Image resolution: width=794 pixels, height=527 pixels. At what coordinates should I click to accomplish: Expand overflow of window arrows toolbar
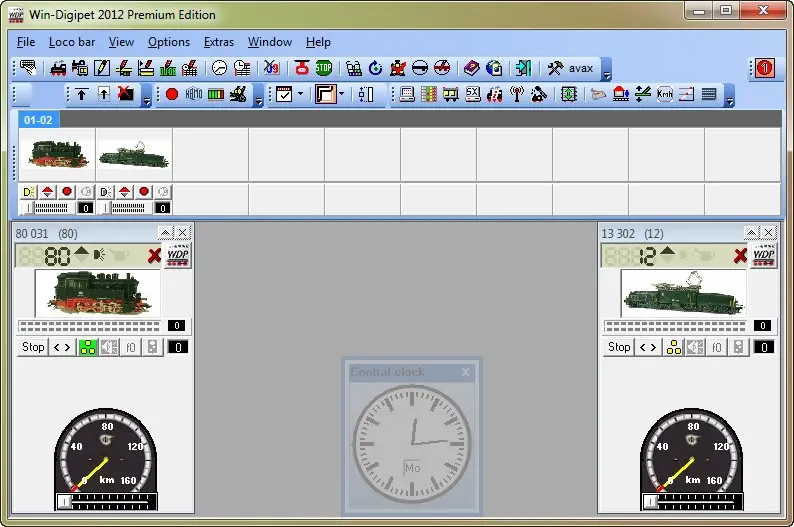[x=147, y=96]
